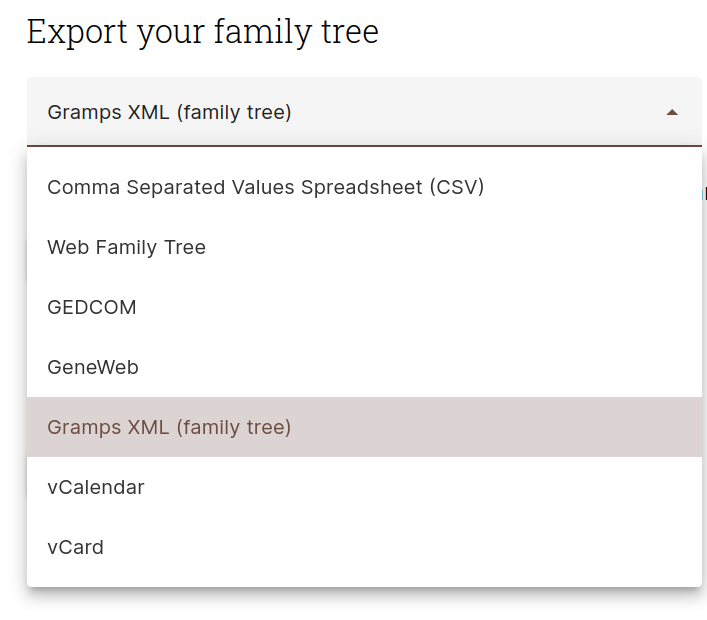Select Comma Separated Values Spreadsheet (CSV) format
Viewport: 707px width, 620px height.
coord(364,187)
